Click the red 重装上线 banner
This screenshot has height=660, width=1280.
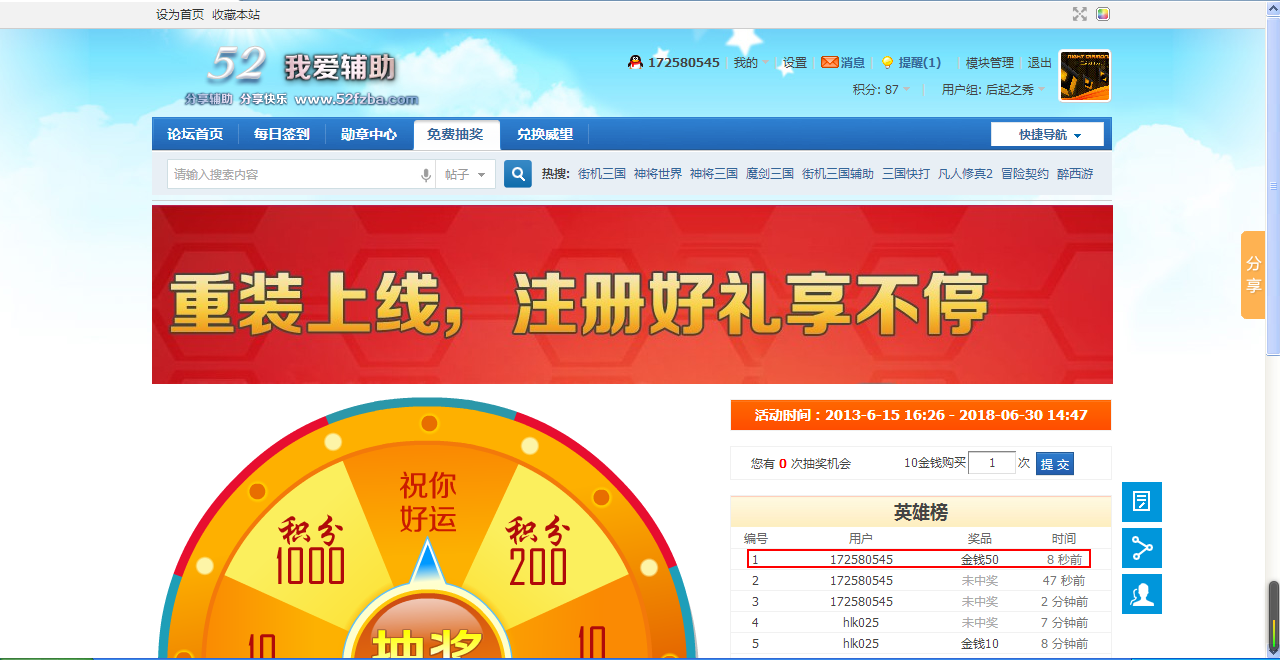click(632, 295)
